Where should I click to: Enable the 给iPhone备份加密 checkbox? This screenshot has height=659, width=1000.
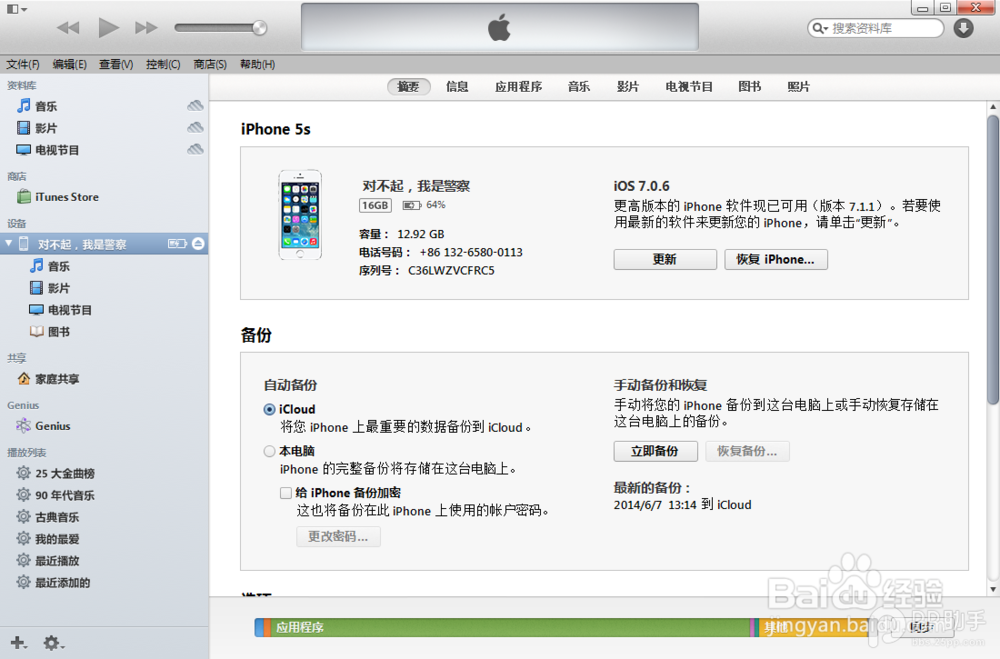[286, 493]
